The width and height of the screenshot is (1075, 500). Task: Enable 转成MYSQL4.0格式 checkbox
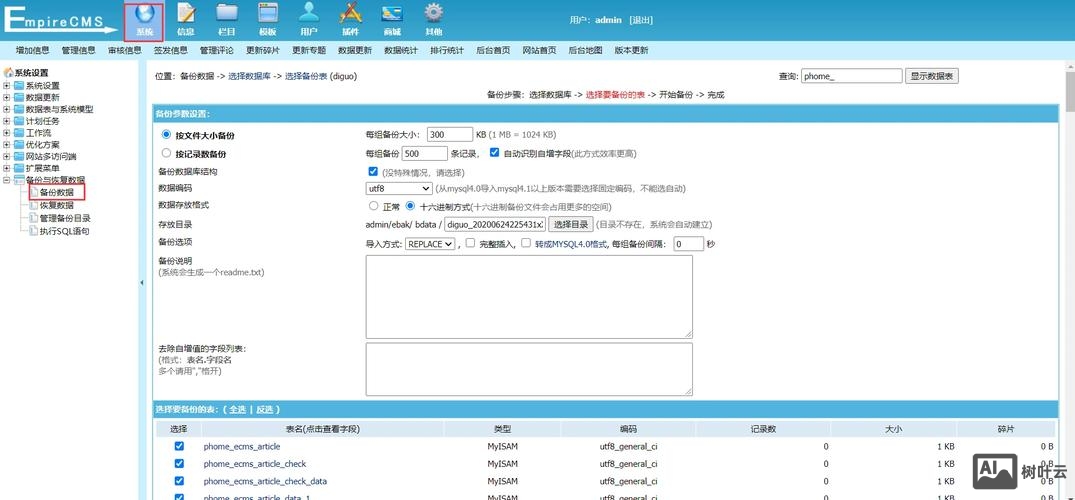[526, 243]
